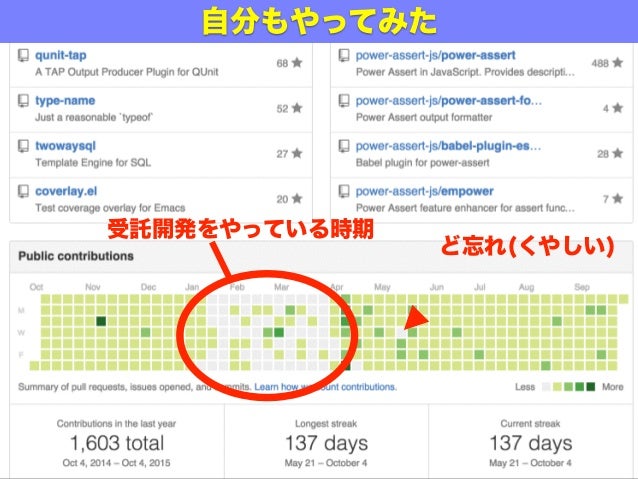Viewport: 638px width, 479px height.
Task: Click the star icon for qunit-tap
Action: coord(297,63)
